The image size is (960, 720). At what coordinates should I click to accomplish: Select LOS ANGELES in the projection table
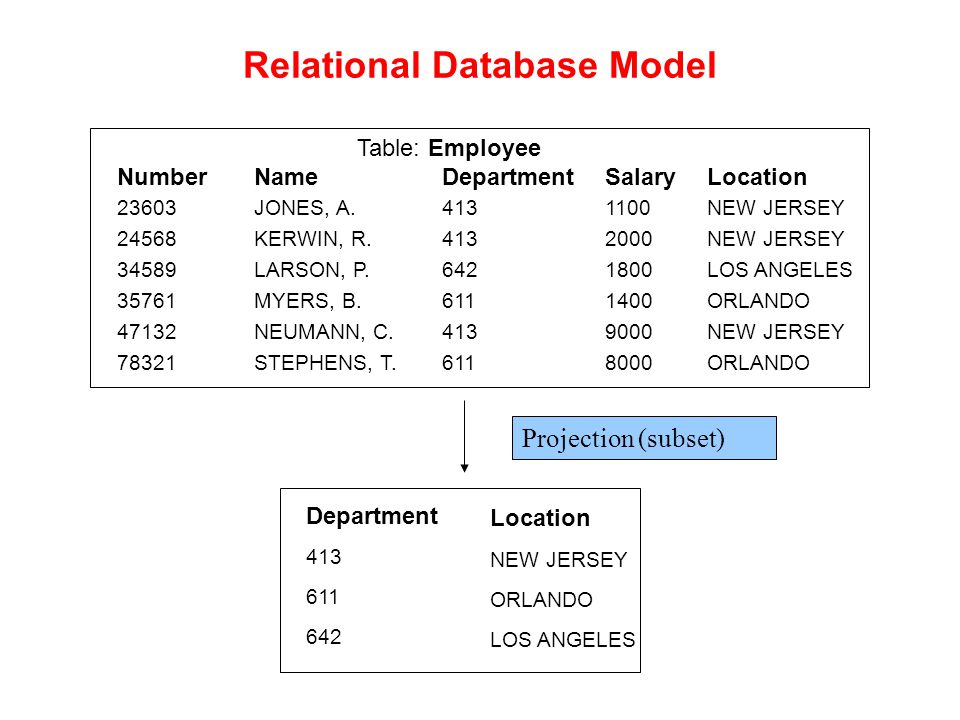(x=563, y=640)
